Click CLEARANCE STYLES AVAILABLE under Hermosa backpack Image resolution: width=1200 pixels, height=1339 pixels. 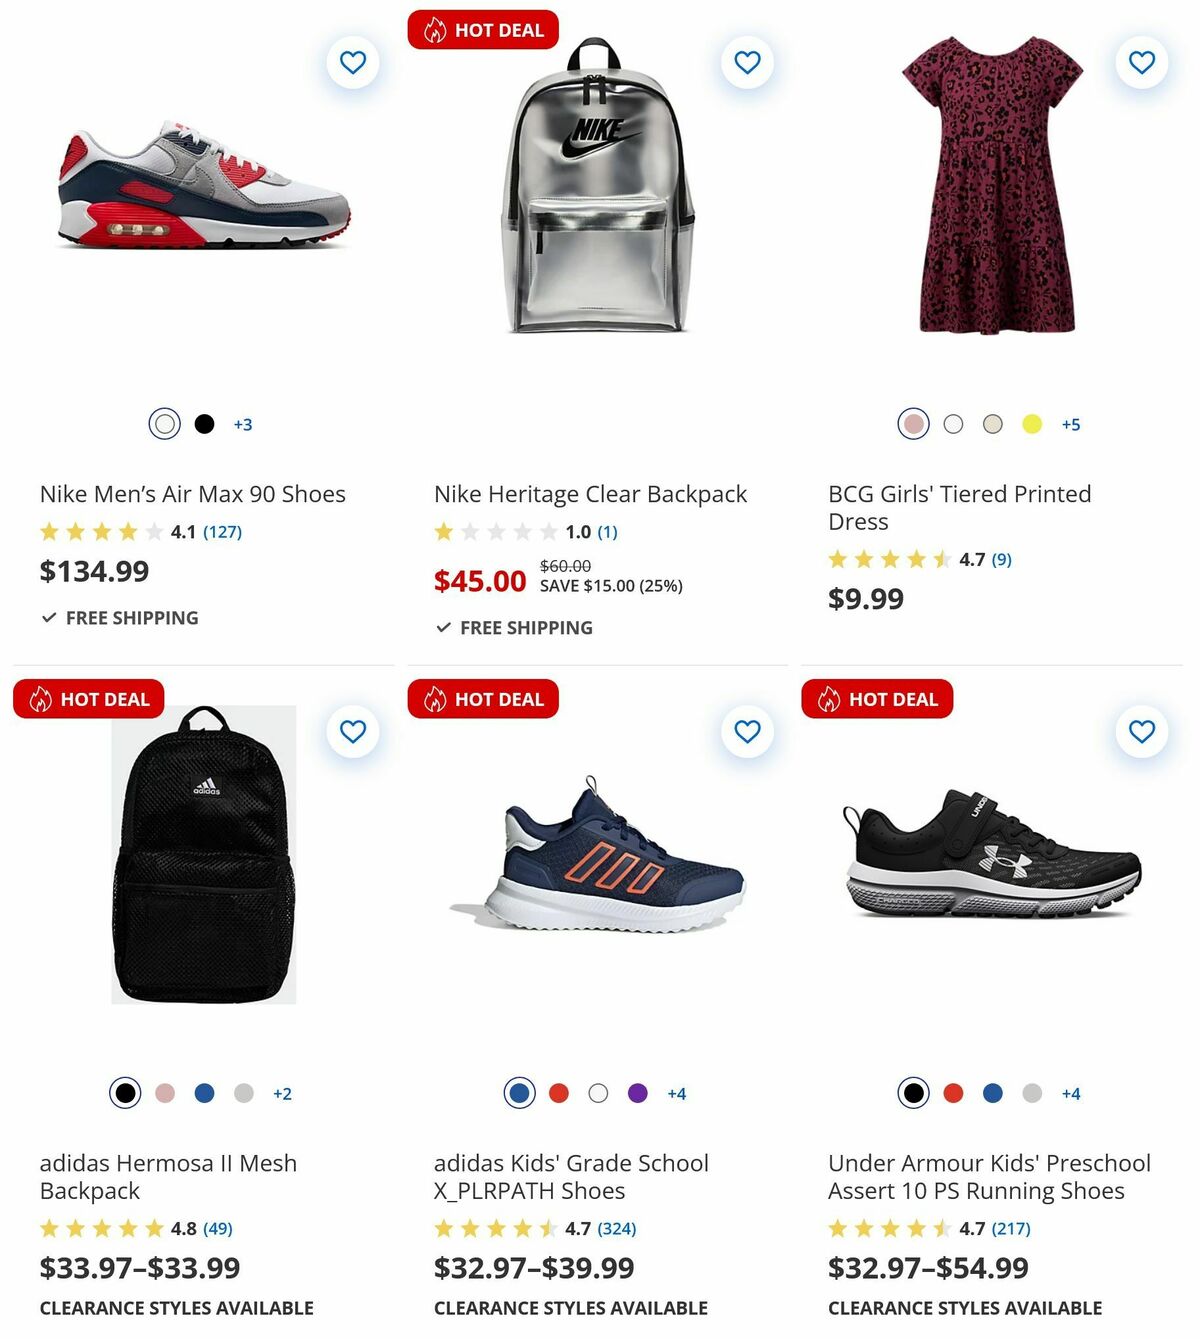click(x=176, y=1307)
